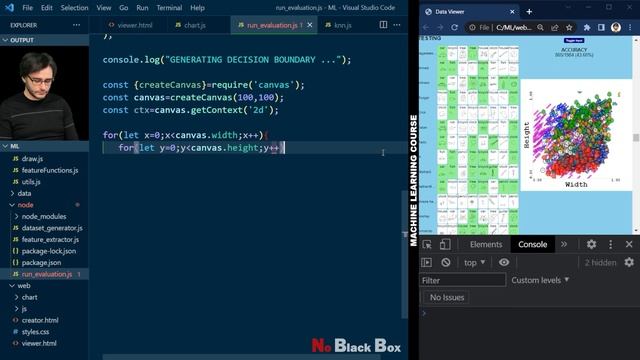Open creator.html file
Image resolution: width=640 pixels, height=360 pixels.
click(40, 320)
